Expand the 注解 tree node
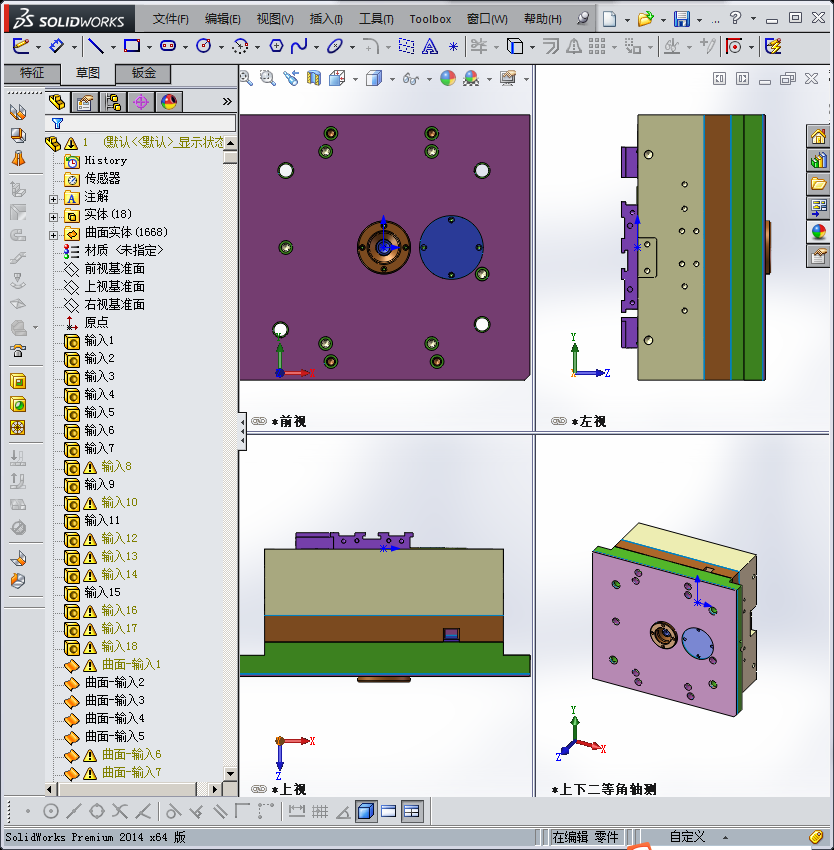This screenshot has height=850, width=834. click(x=53, y=199)
